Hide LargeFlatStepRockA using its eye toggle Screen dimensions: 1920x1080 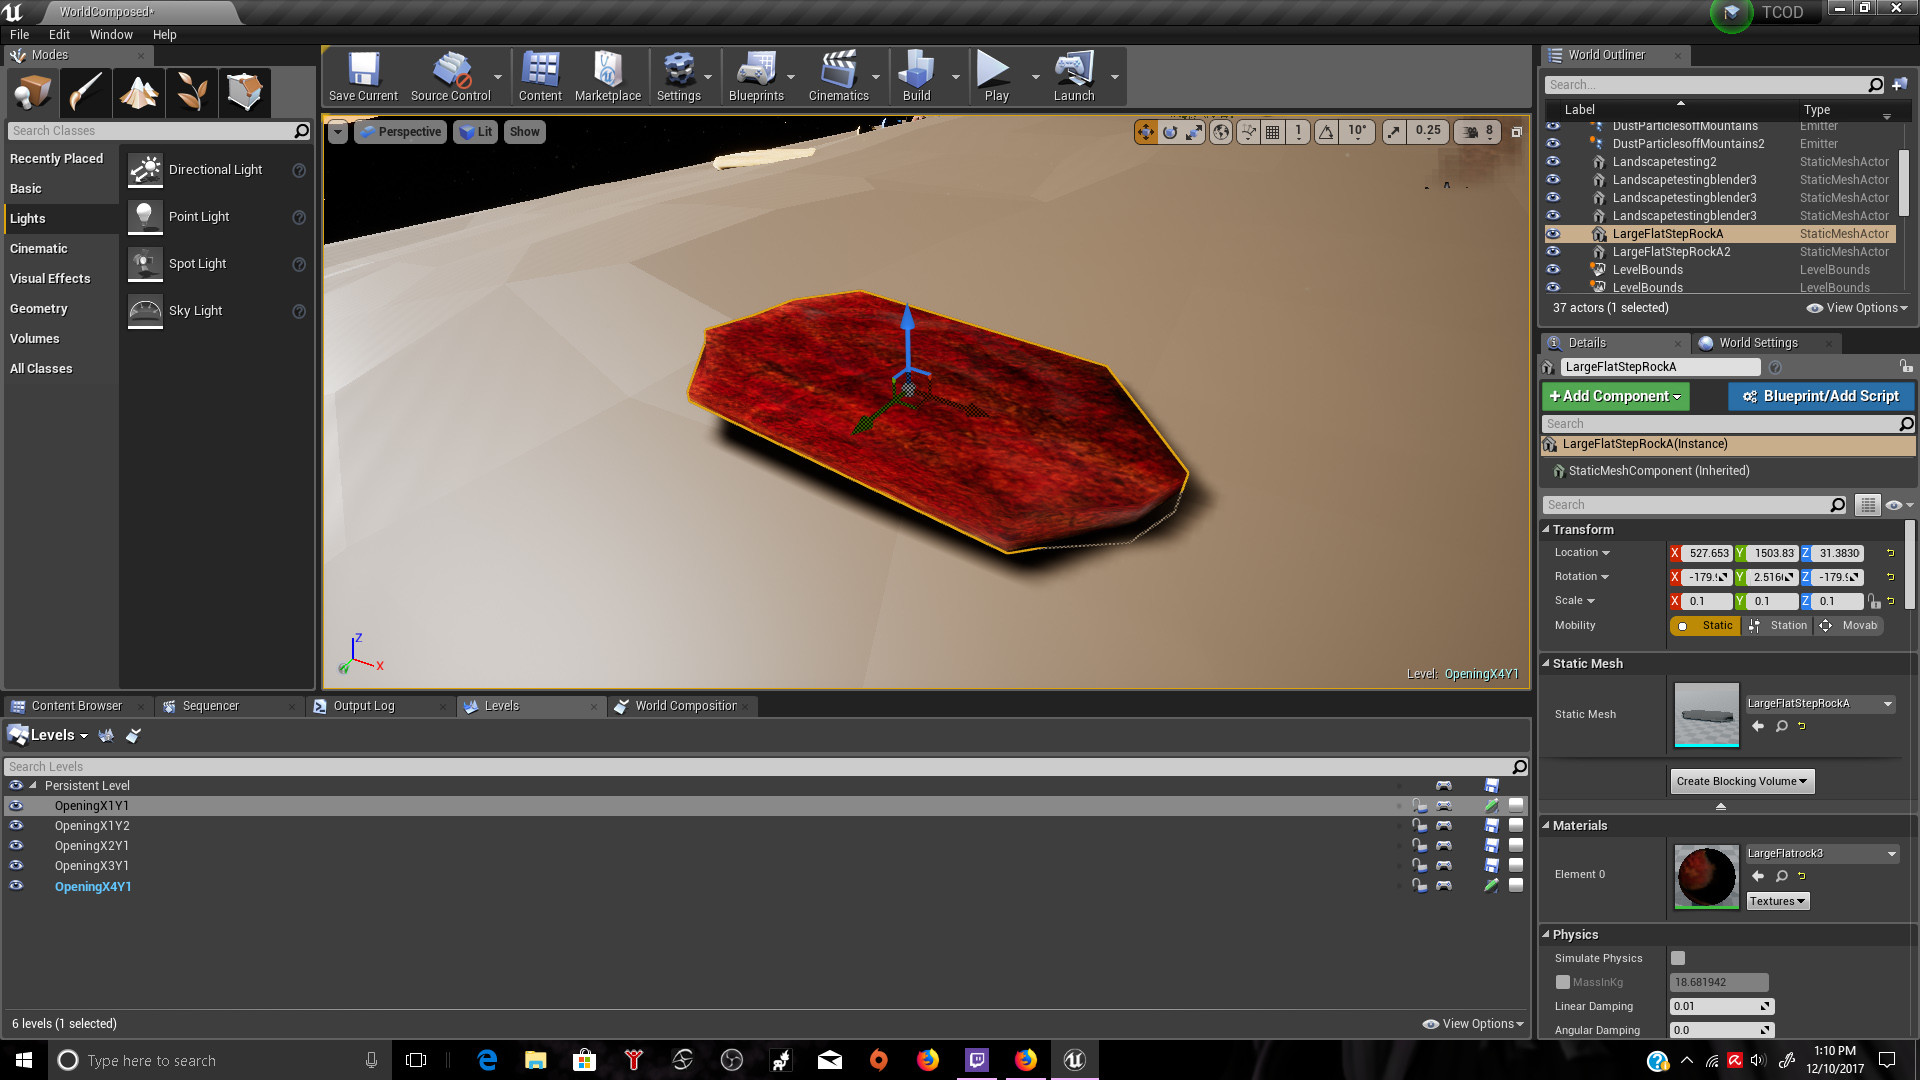coord(1553,233)
